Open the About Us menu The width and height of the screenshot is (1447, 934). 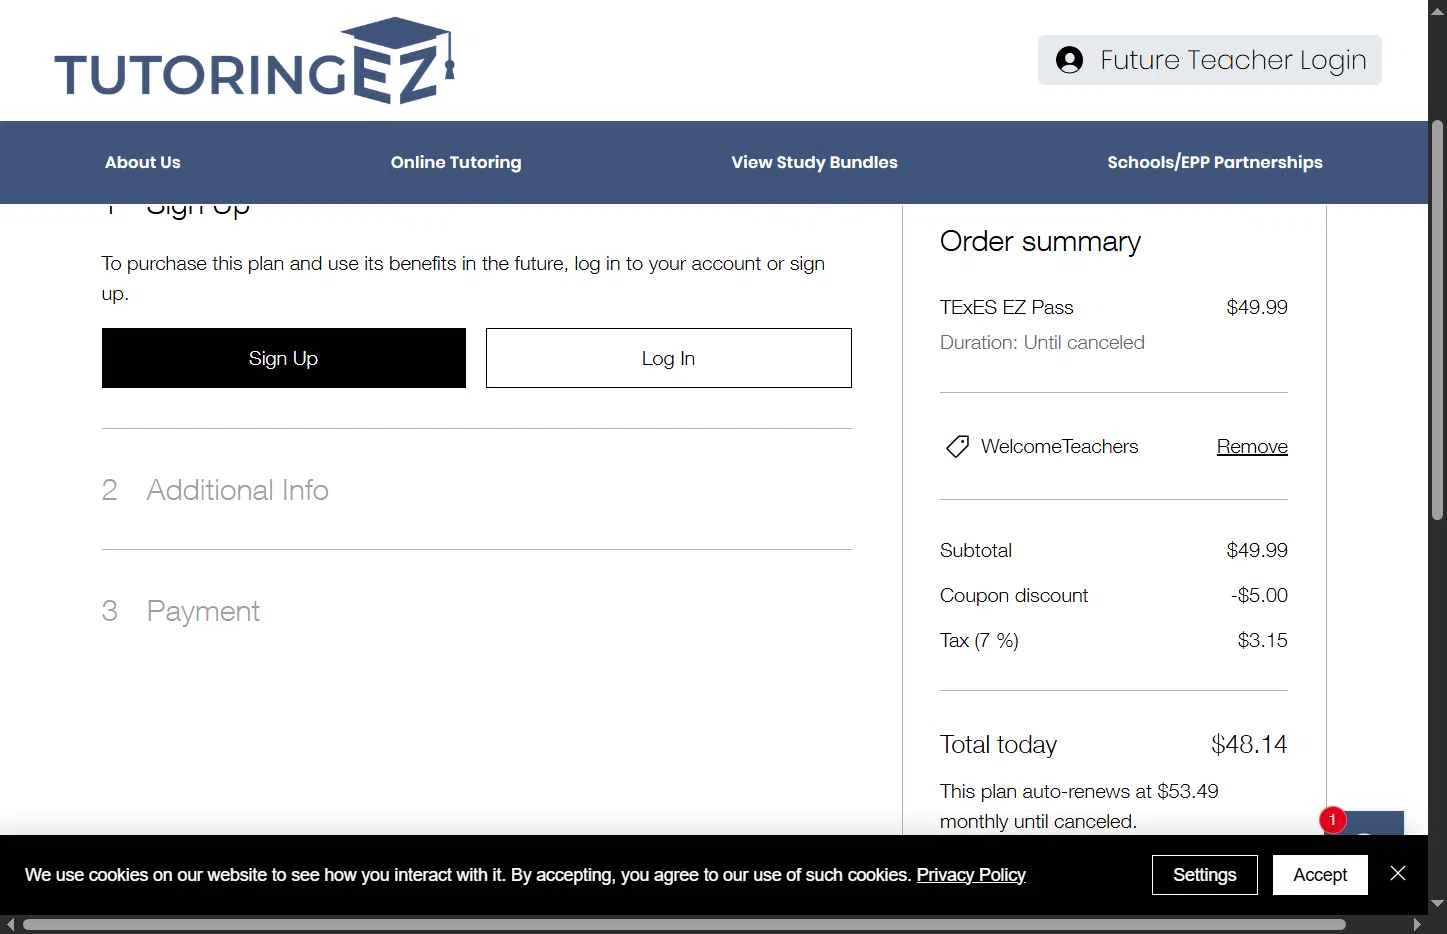click(x=143, y=162)
